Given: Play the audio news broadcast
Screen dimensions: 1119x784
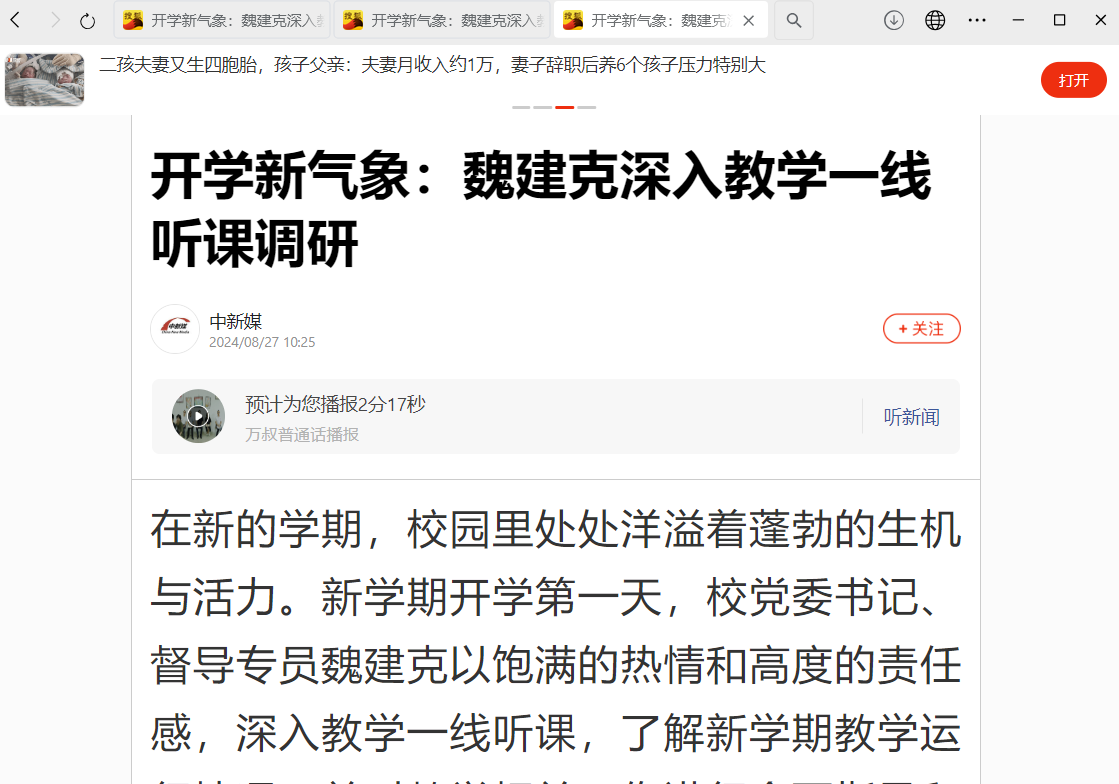Looking at the screenshot, I should pyautogui.click(x=198, y=416).
